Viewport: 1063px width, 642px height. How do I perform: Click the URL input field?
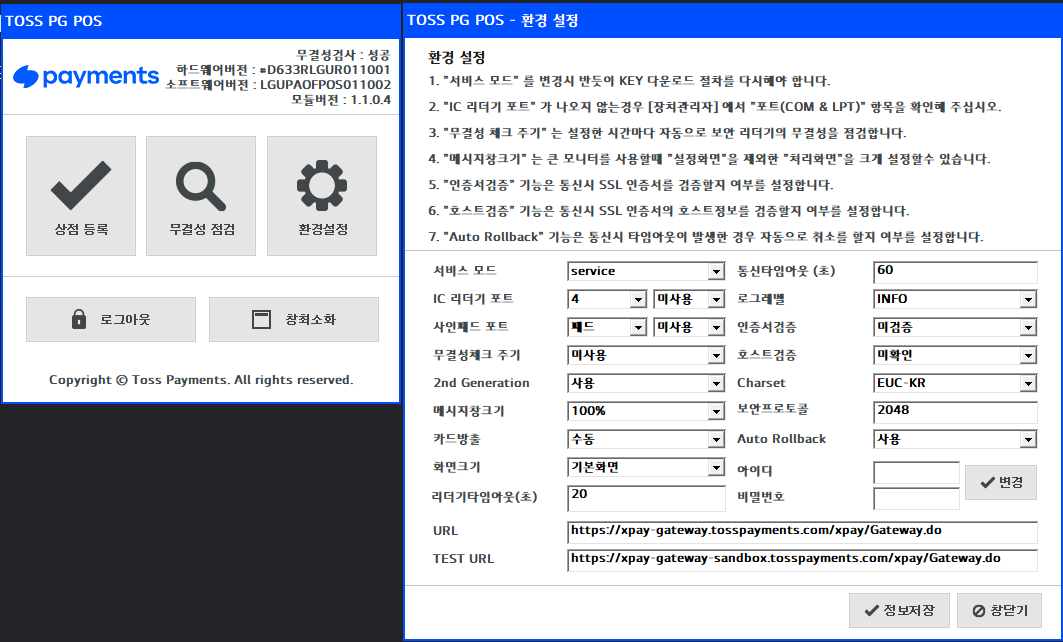(802, 532)
